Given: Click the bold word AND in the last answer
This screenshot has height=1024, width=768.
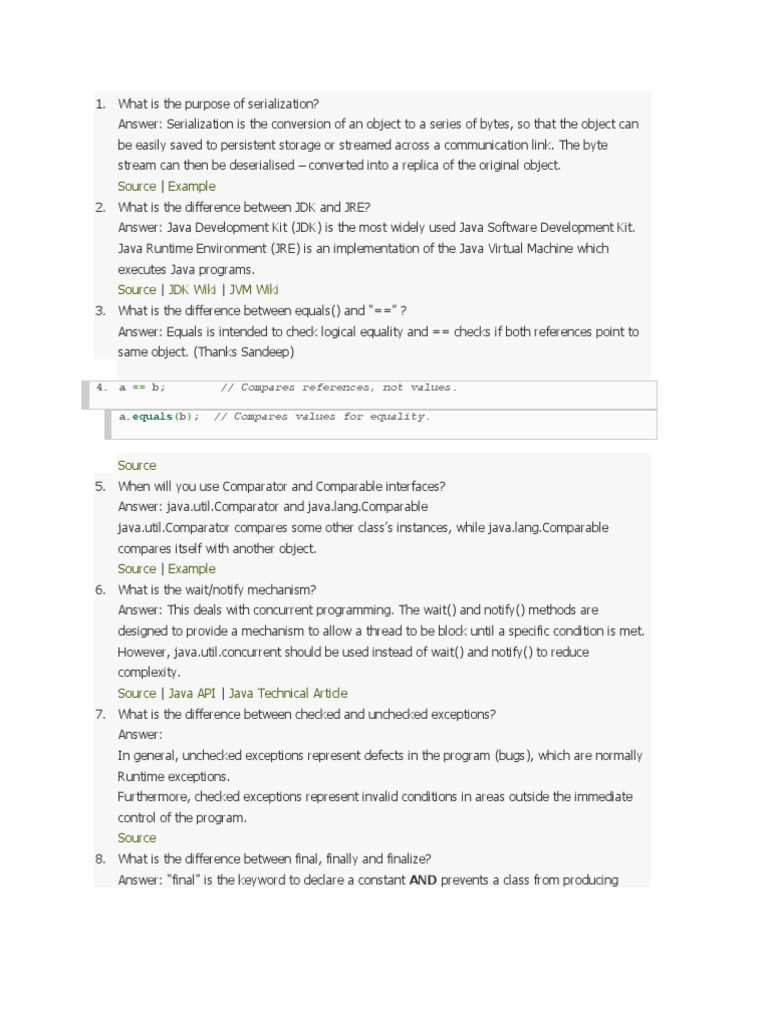Looking at the screenshot, I should click(425, 880).
